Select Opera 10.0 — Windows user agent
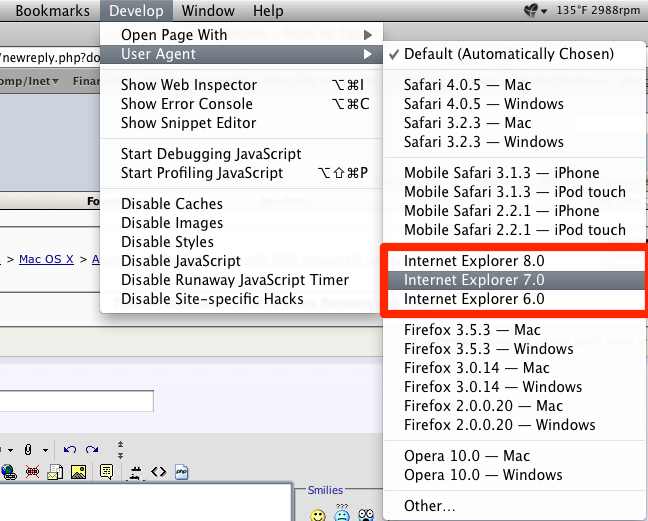This screenshot has width=648, height=521. click(x=515, y=475)
